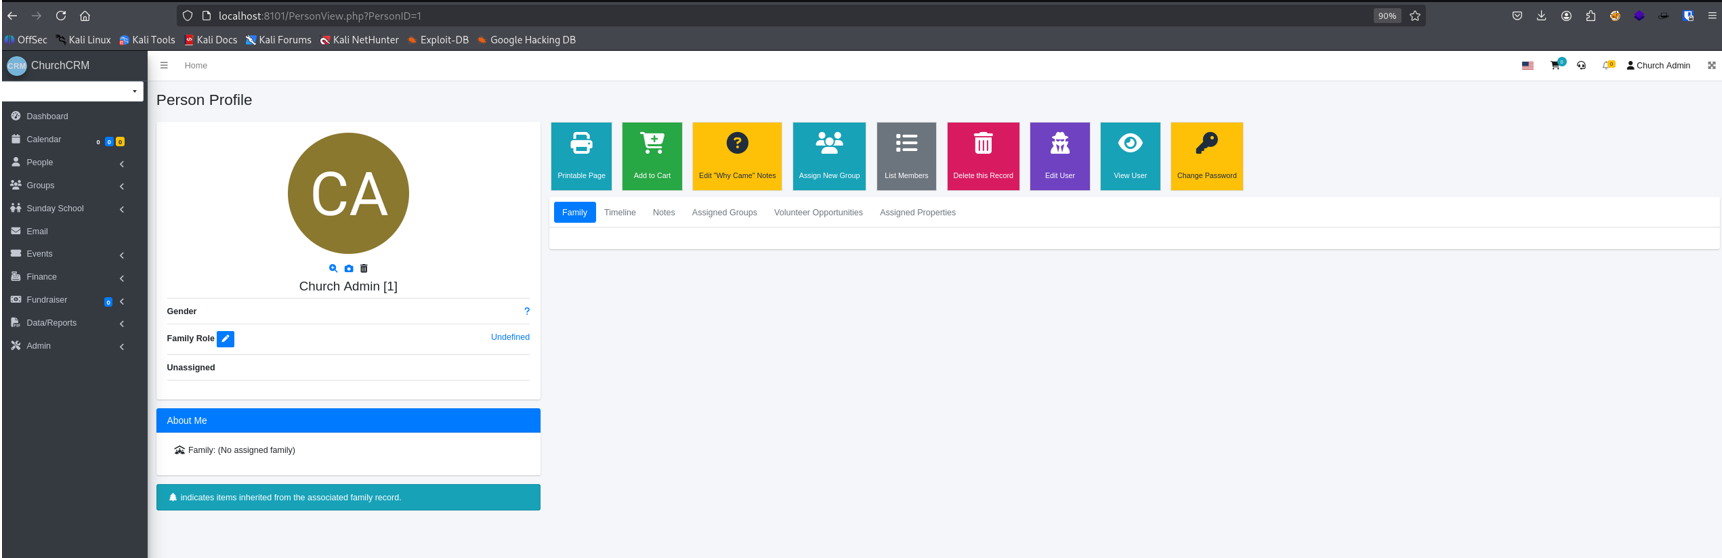Expand the People menu
This screenshot has width=1722, height=558.
point(74,162)
